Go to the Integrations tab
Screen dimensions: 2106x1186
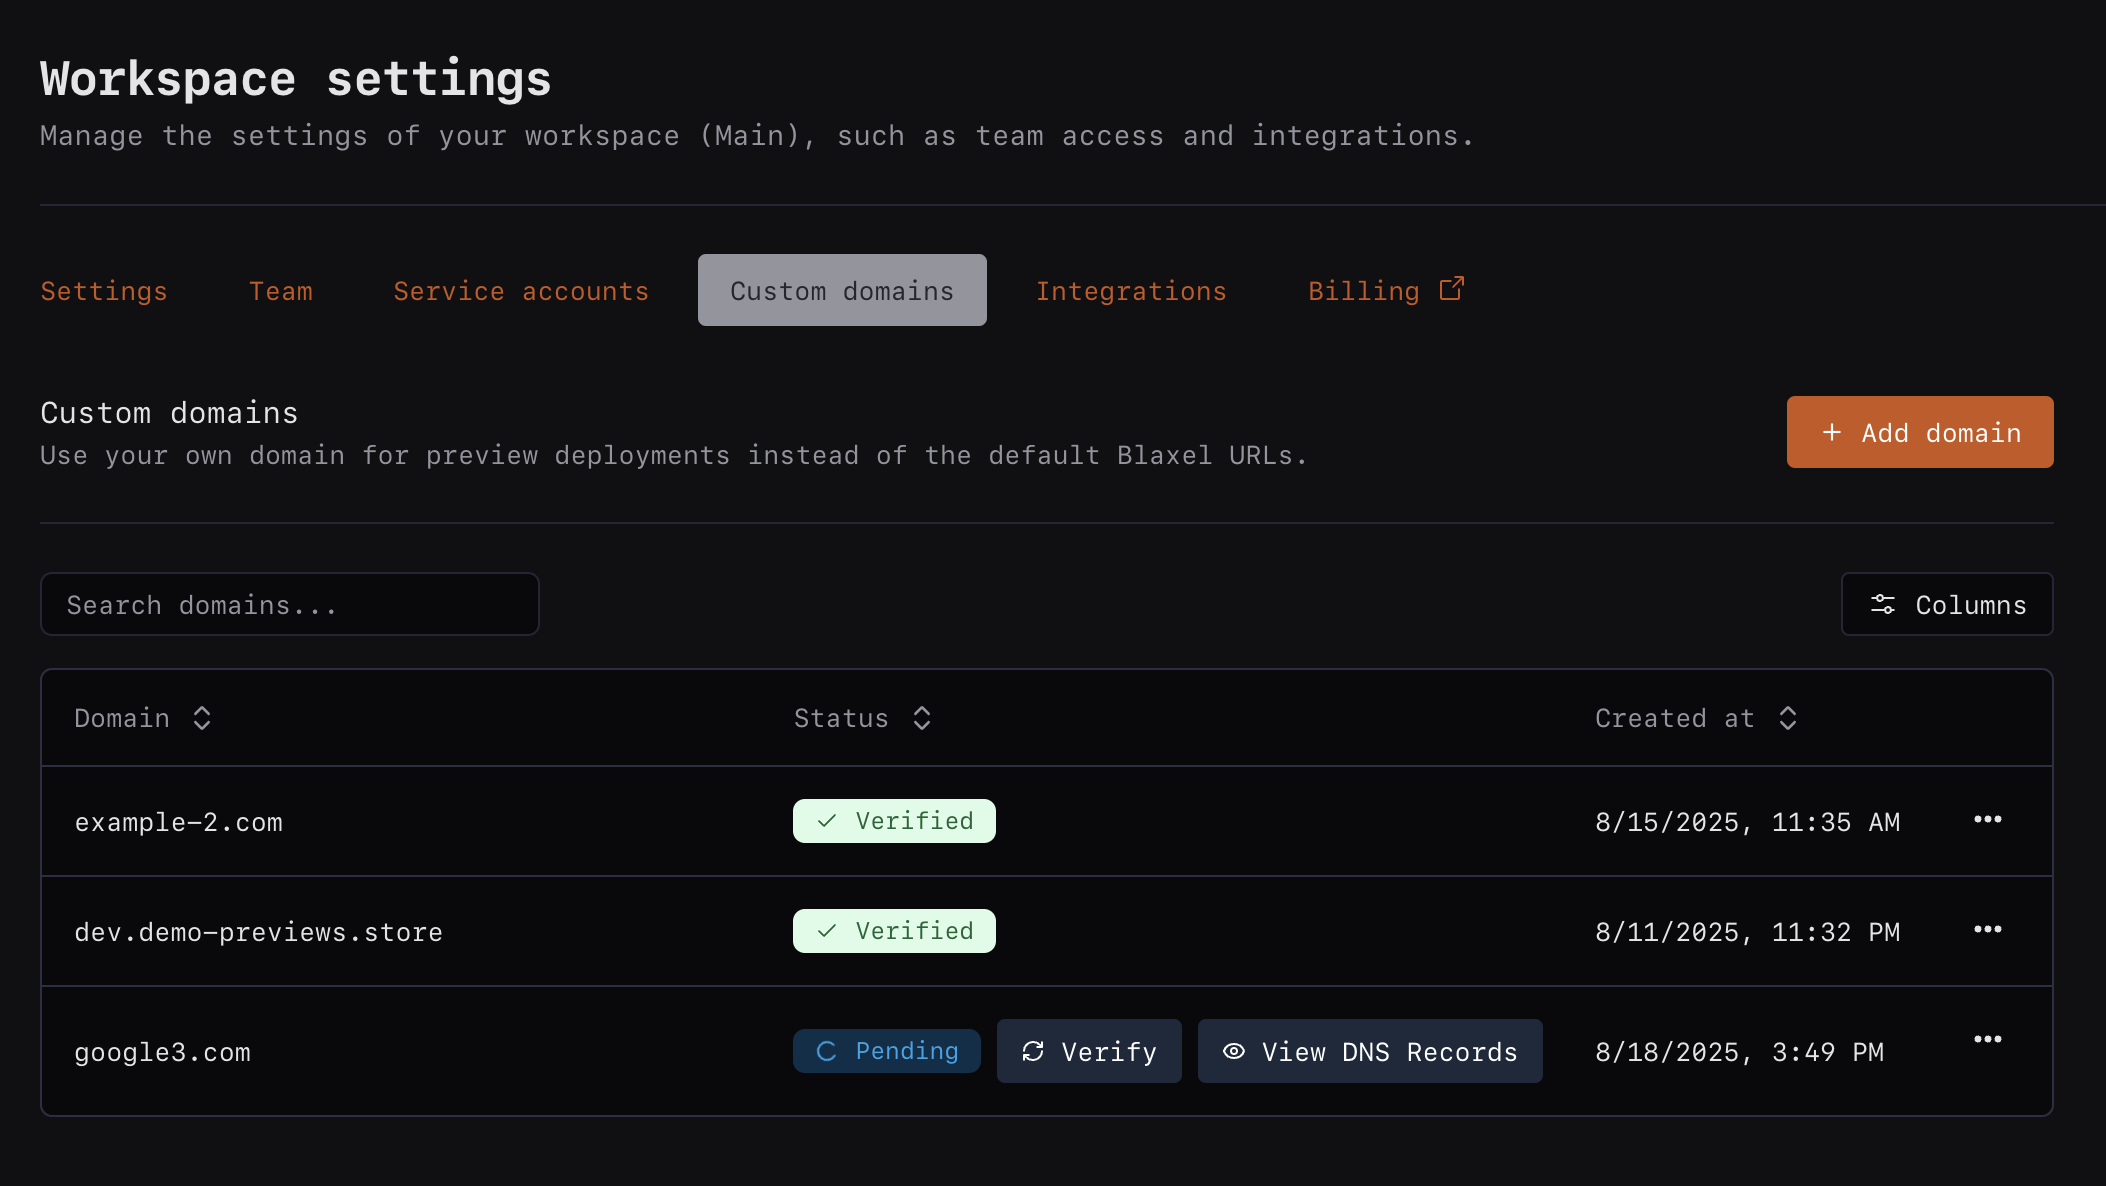1130,291
